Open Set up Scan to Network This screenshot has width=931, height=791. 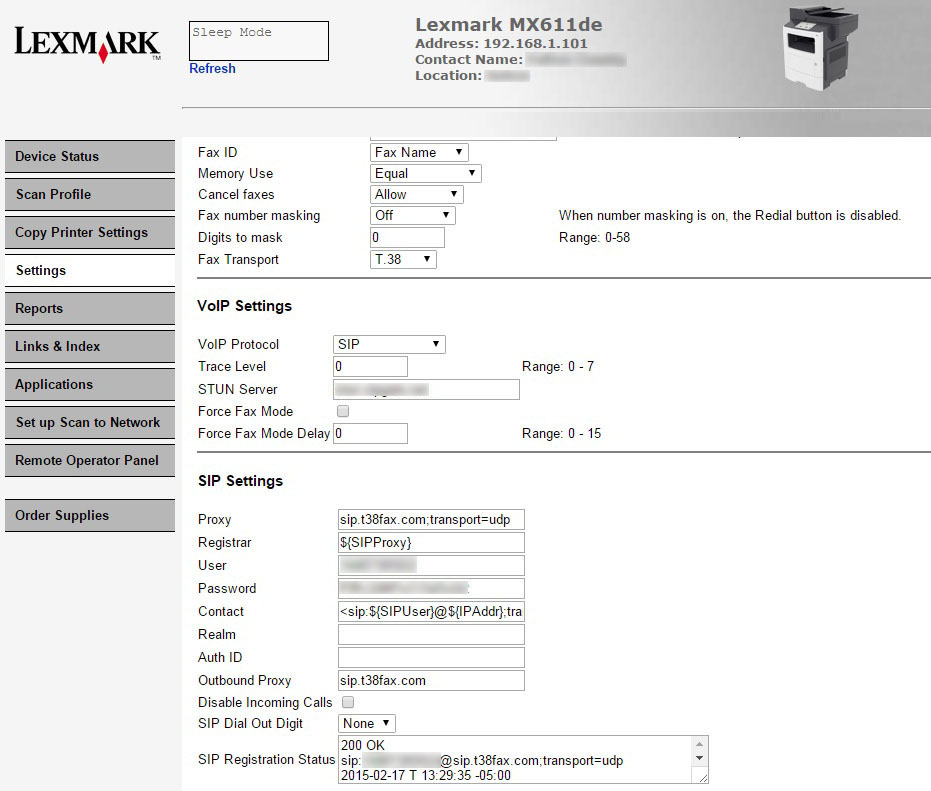(x=90, y=422)
